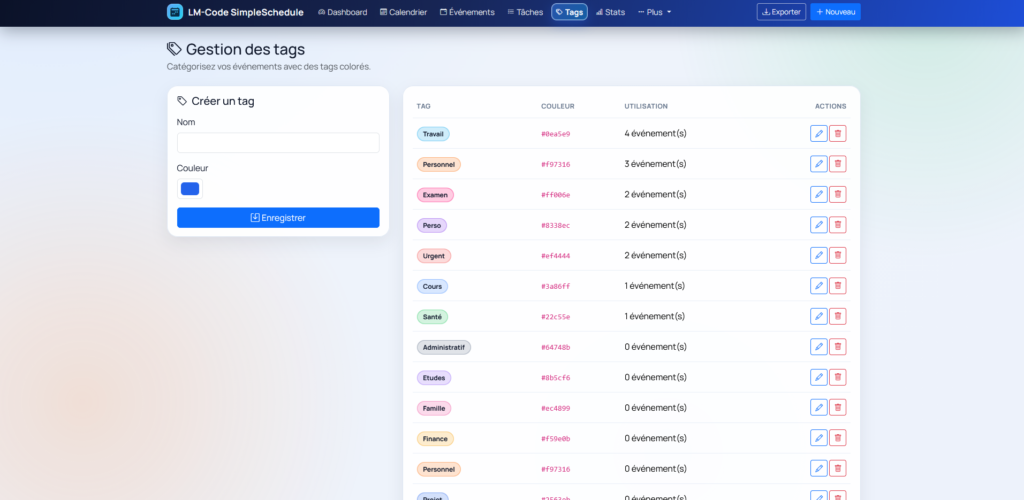The width and height of the screenshot is (1024, 500).
Task: Focus the Nom text input field
Action: (278, 143)
